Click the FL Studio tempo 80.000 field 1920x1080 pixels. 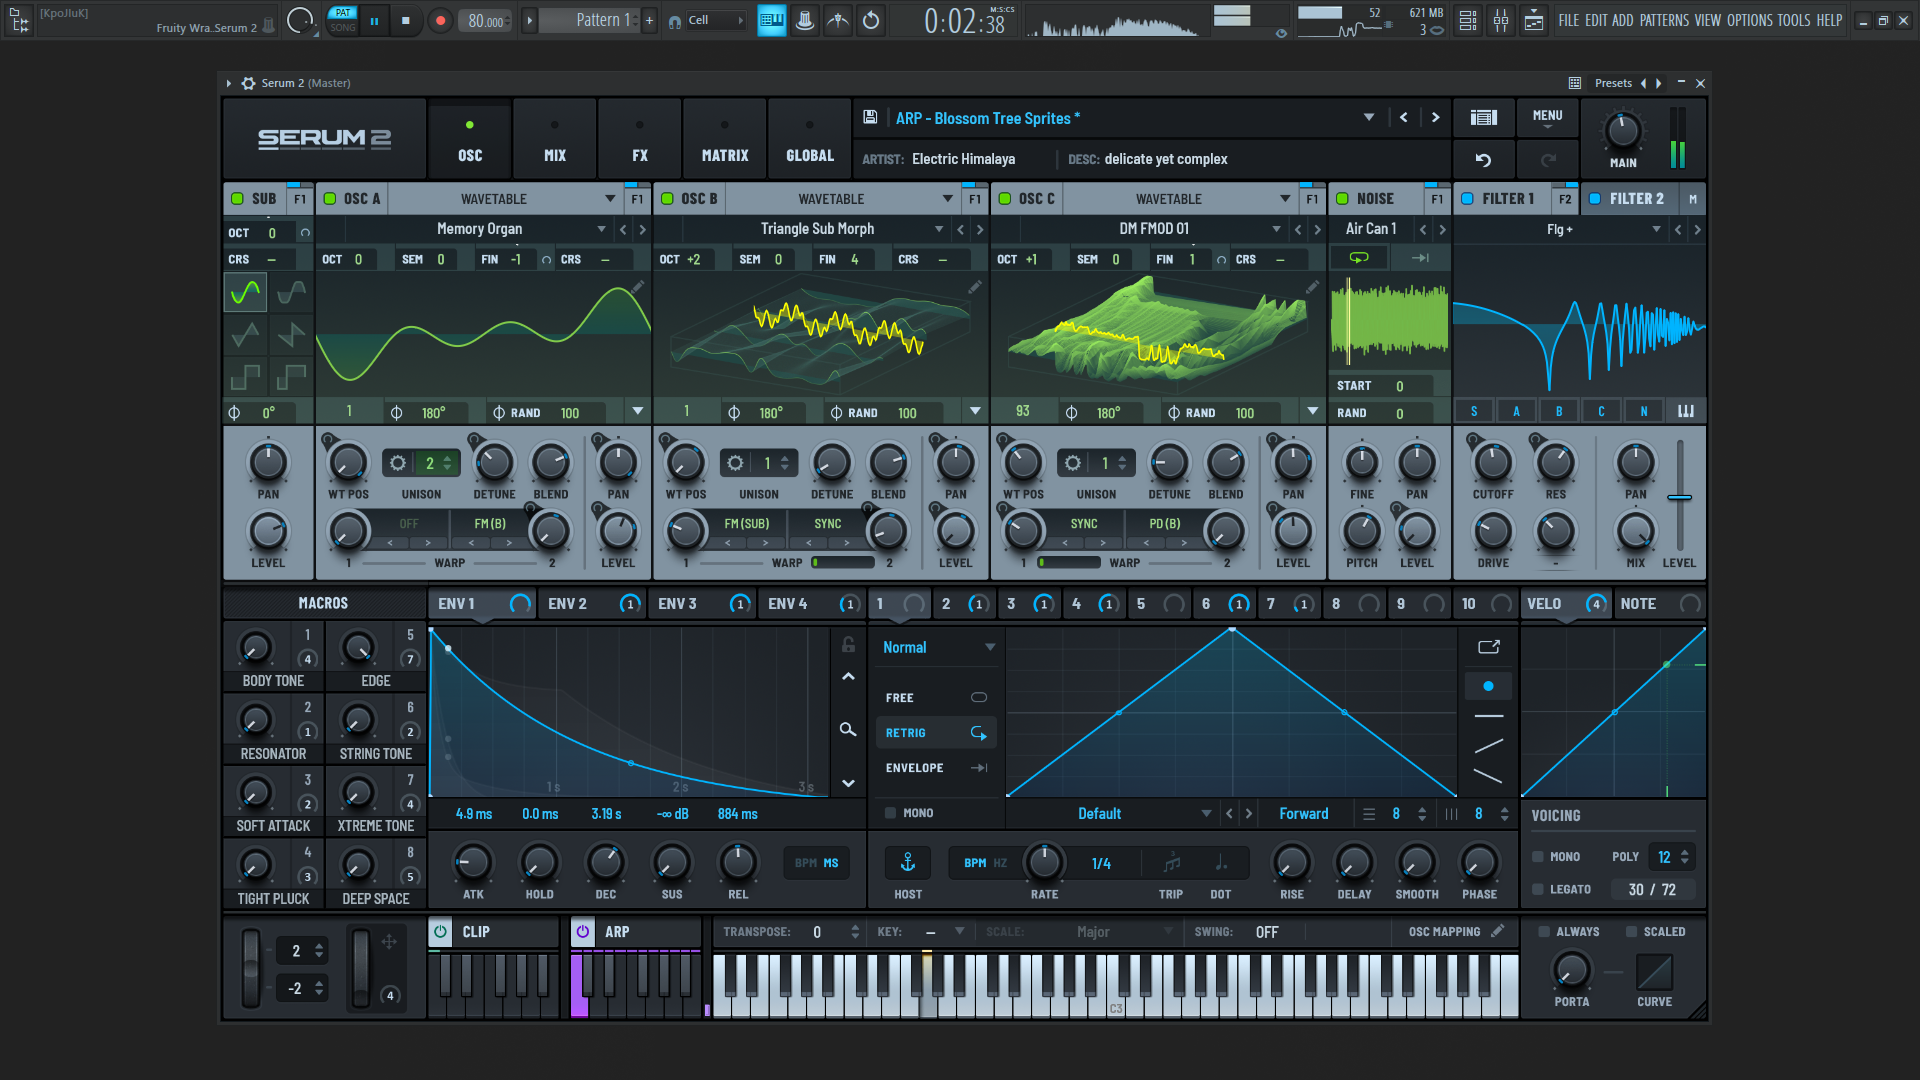[487, 20]
